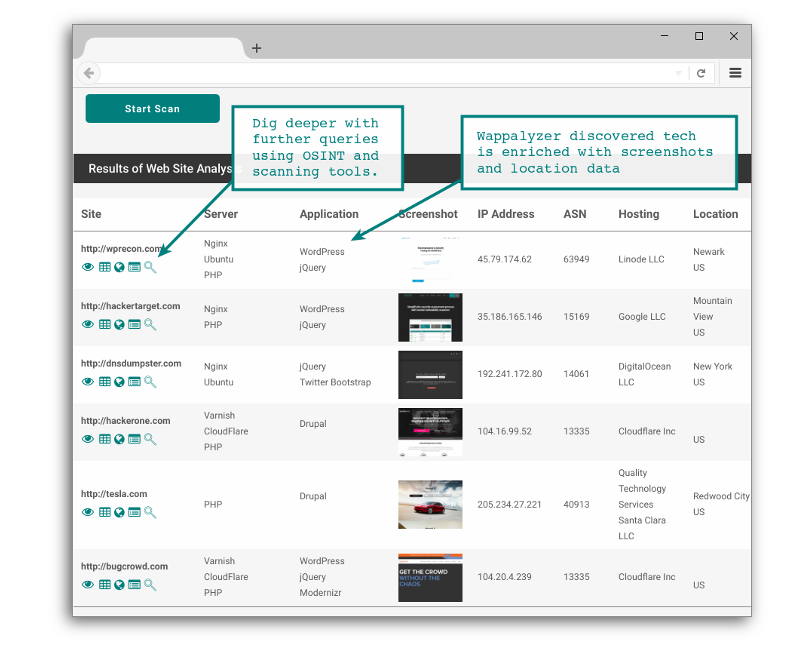Click the eye icon under wprecon.com
Screen dimensions: 800x645
(x=88, y=267)
